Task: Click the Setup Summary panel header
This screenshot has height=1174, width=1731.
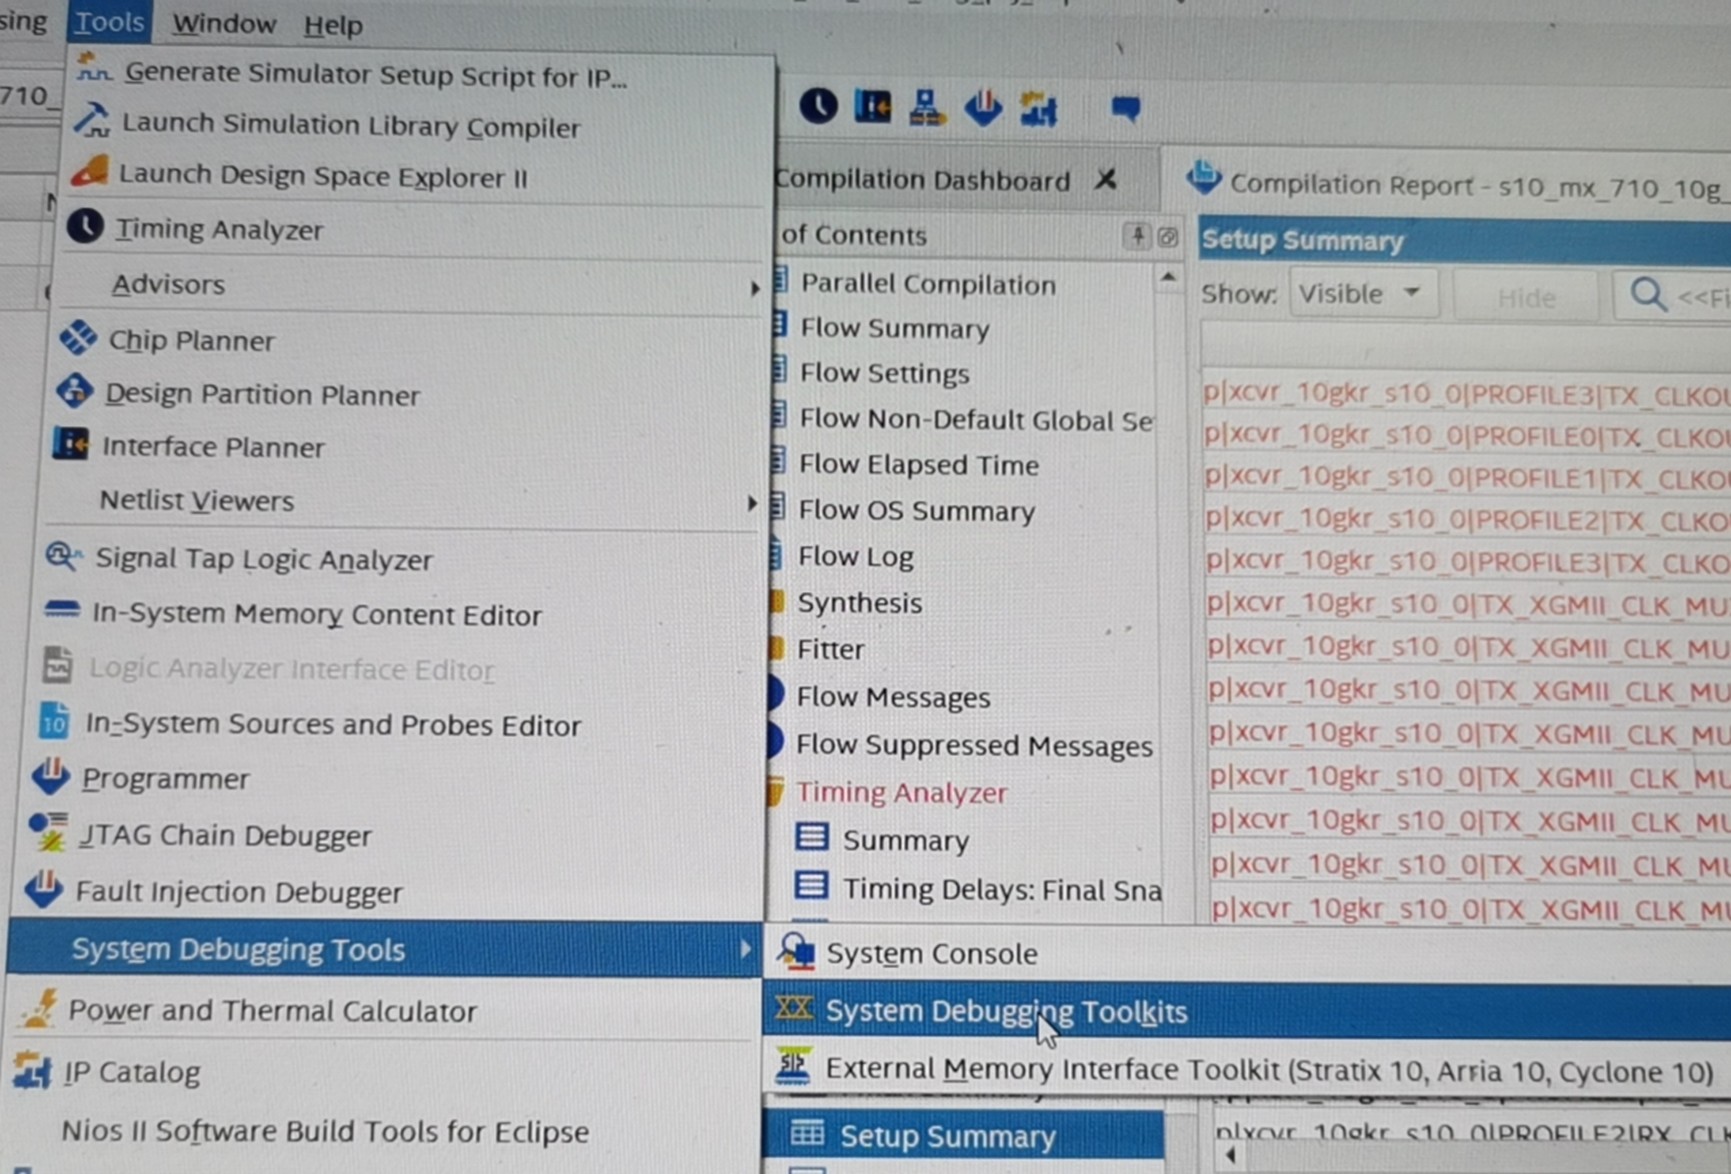Action: click(x=1464, y=241)
